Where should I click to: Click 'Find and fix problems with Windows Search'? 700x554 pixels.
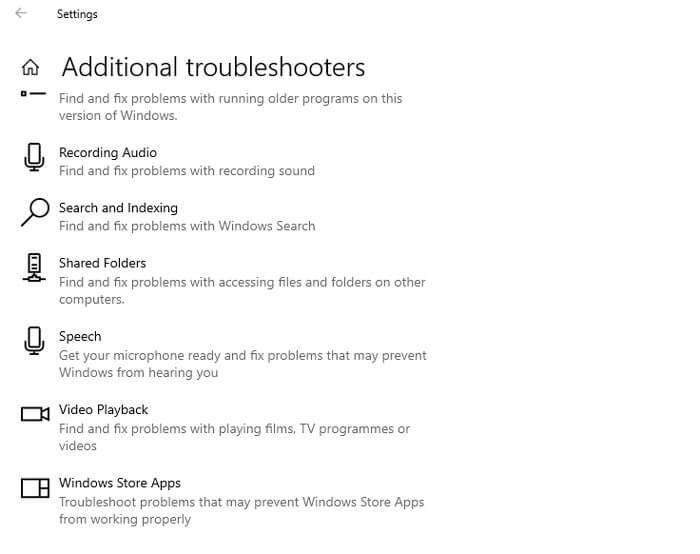(x=187, y=226)
